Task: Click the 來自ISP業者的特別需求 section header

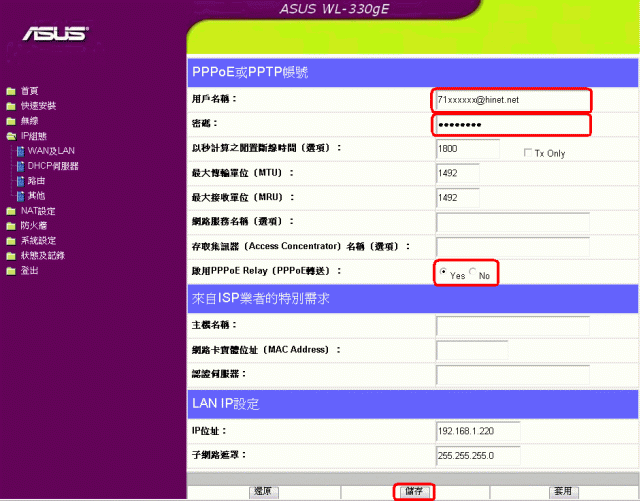Action: 413,298
